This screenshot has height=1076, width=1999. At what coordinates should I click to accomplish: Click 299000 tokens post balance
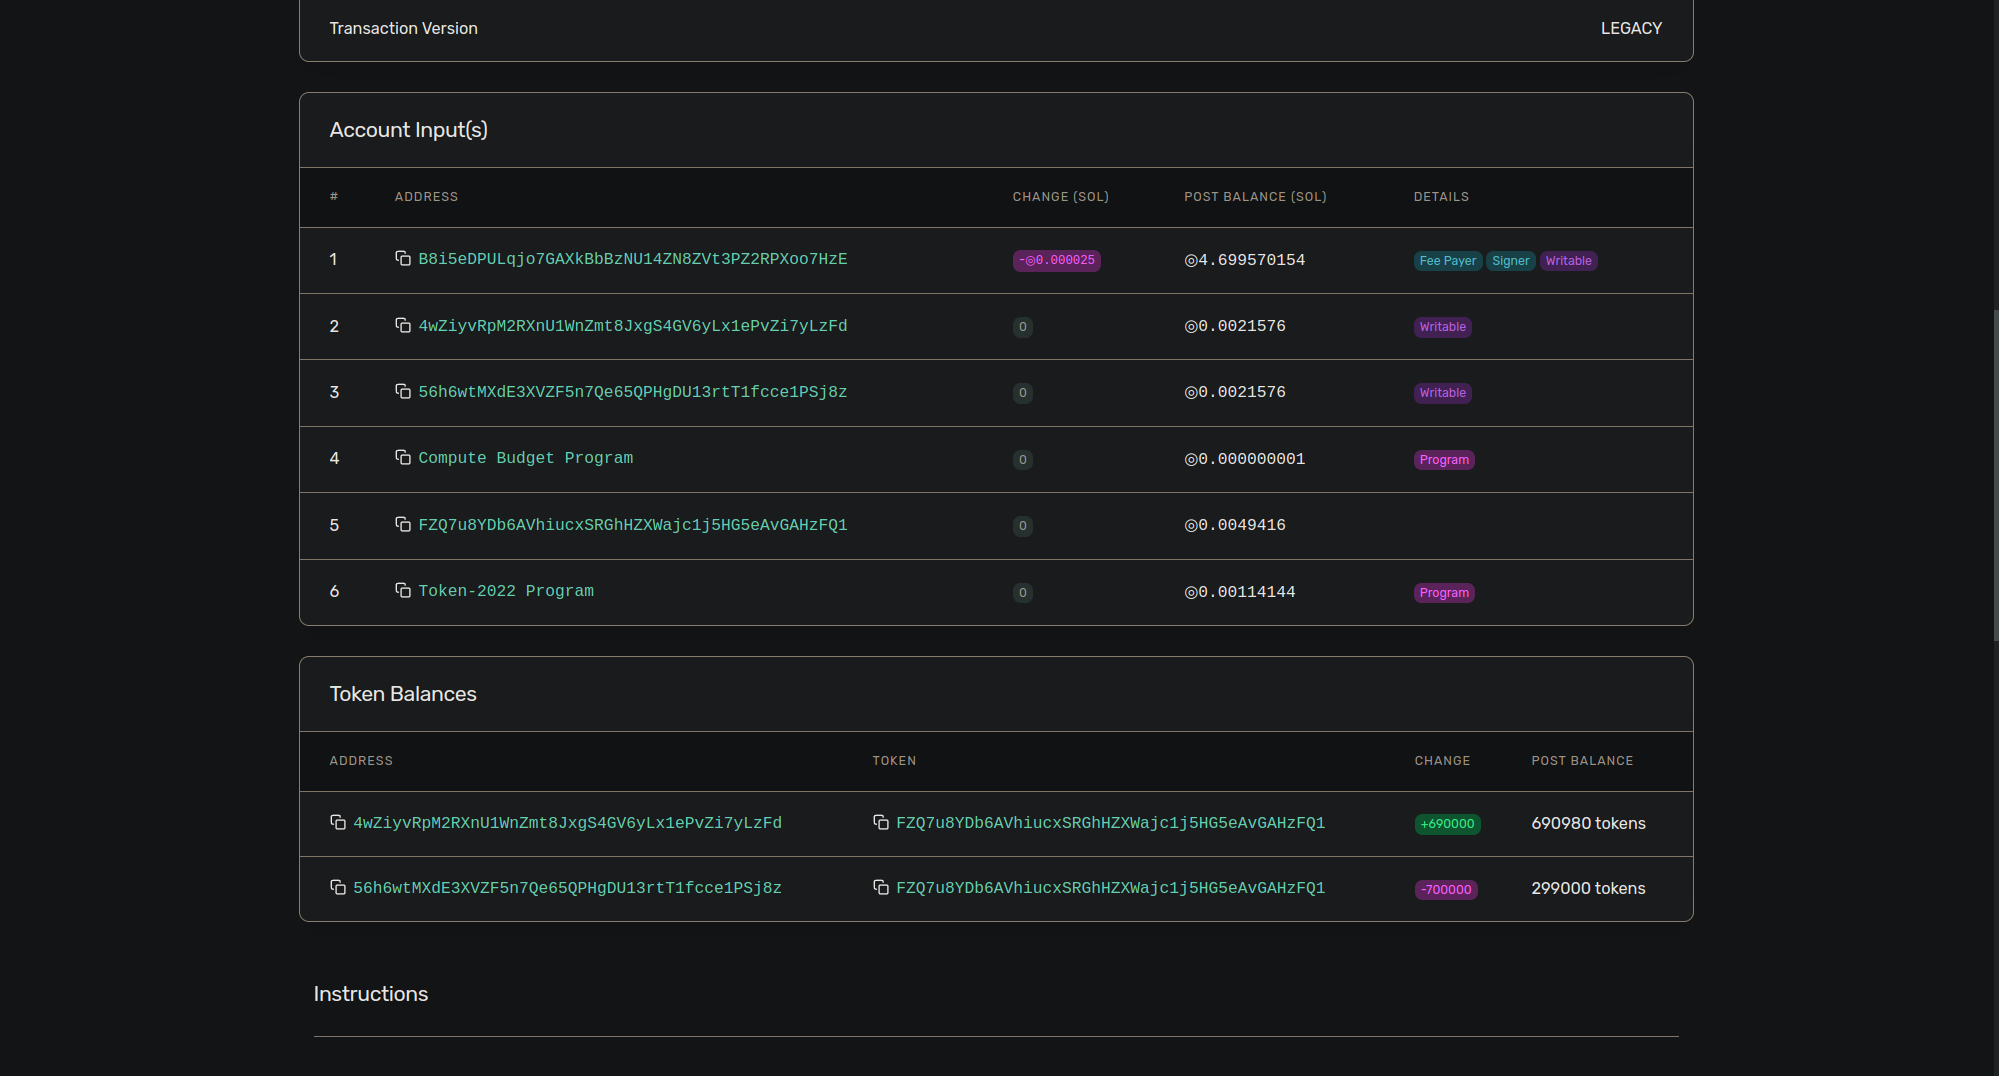click(1589, 888)
